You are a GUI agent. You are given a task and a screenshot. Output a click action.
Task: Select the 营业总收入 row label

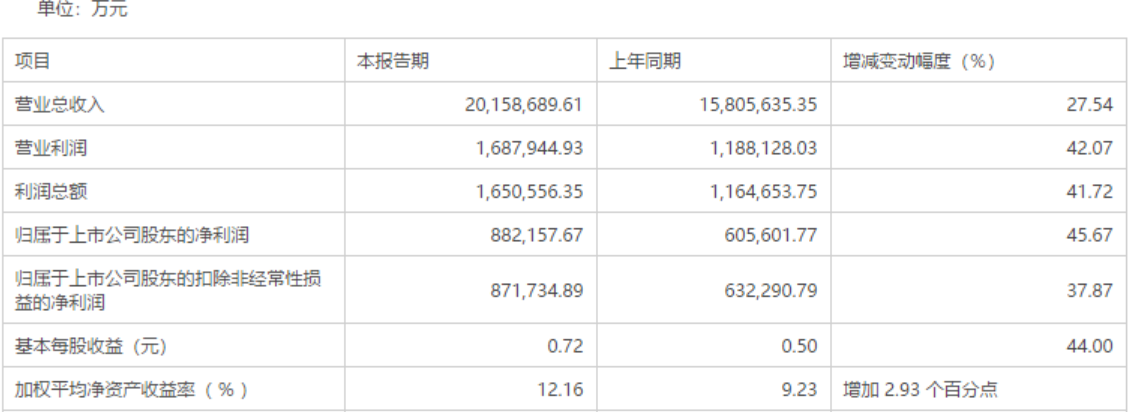coord(51,103)
